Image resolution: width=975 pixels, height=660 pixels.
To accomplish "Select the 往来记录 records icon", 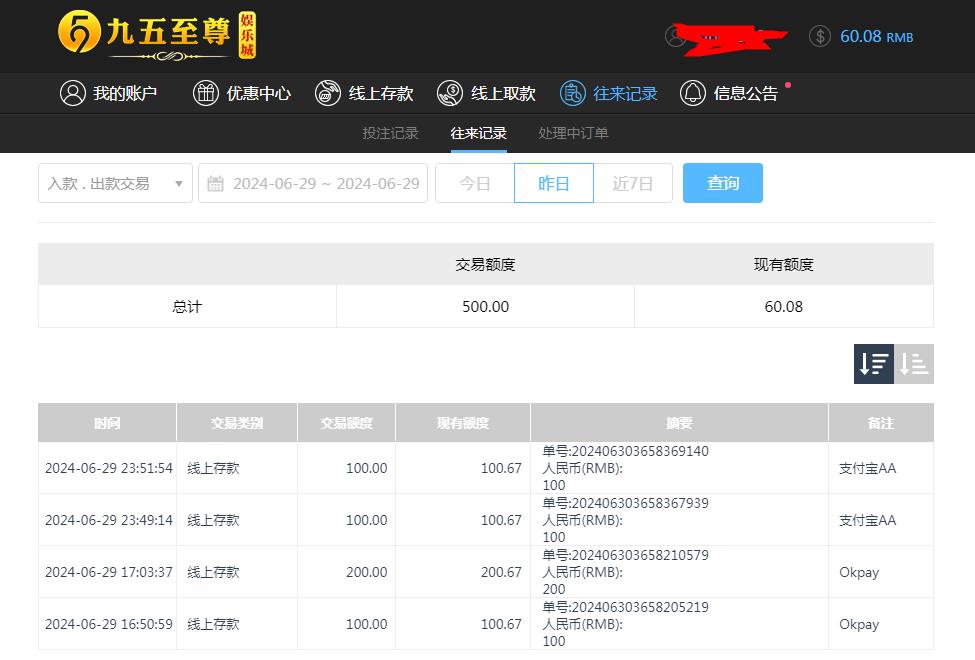I will tap(572, 93).
